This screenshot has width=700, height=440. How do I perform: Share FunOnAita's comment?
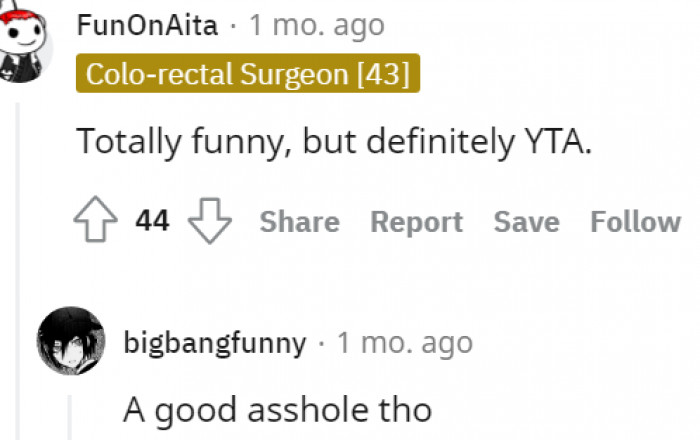click(x=299, y=221)
